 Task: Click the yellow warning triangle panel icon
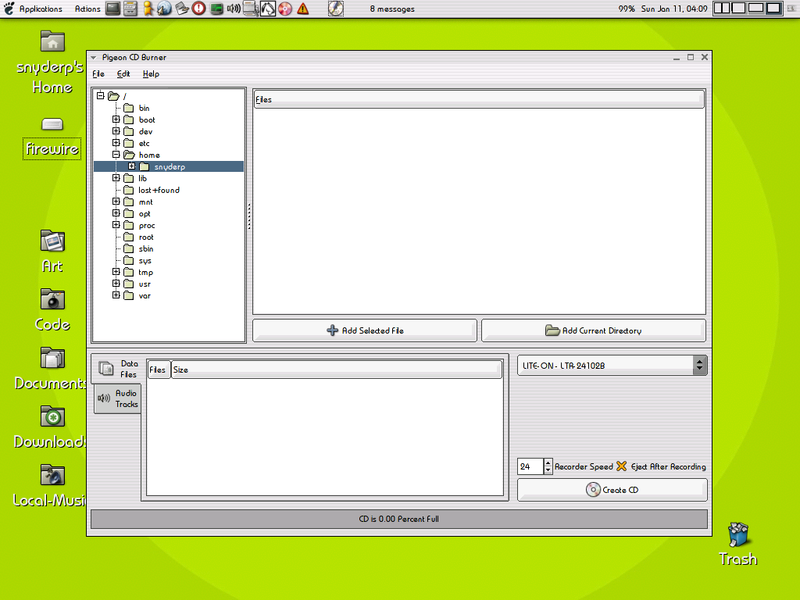coord(303,9)
